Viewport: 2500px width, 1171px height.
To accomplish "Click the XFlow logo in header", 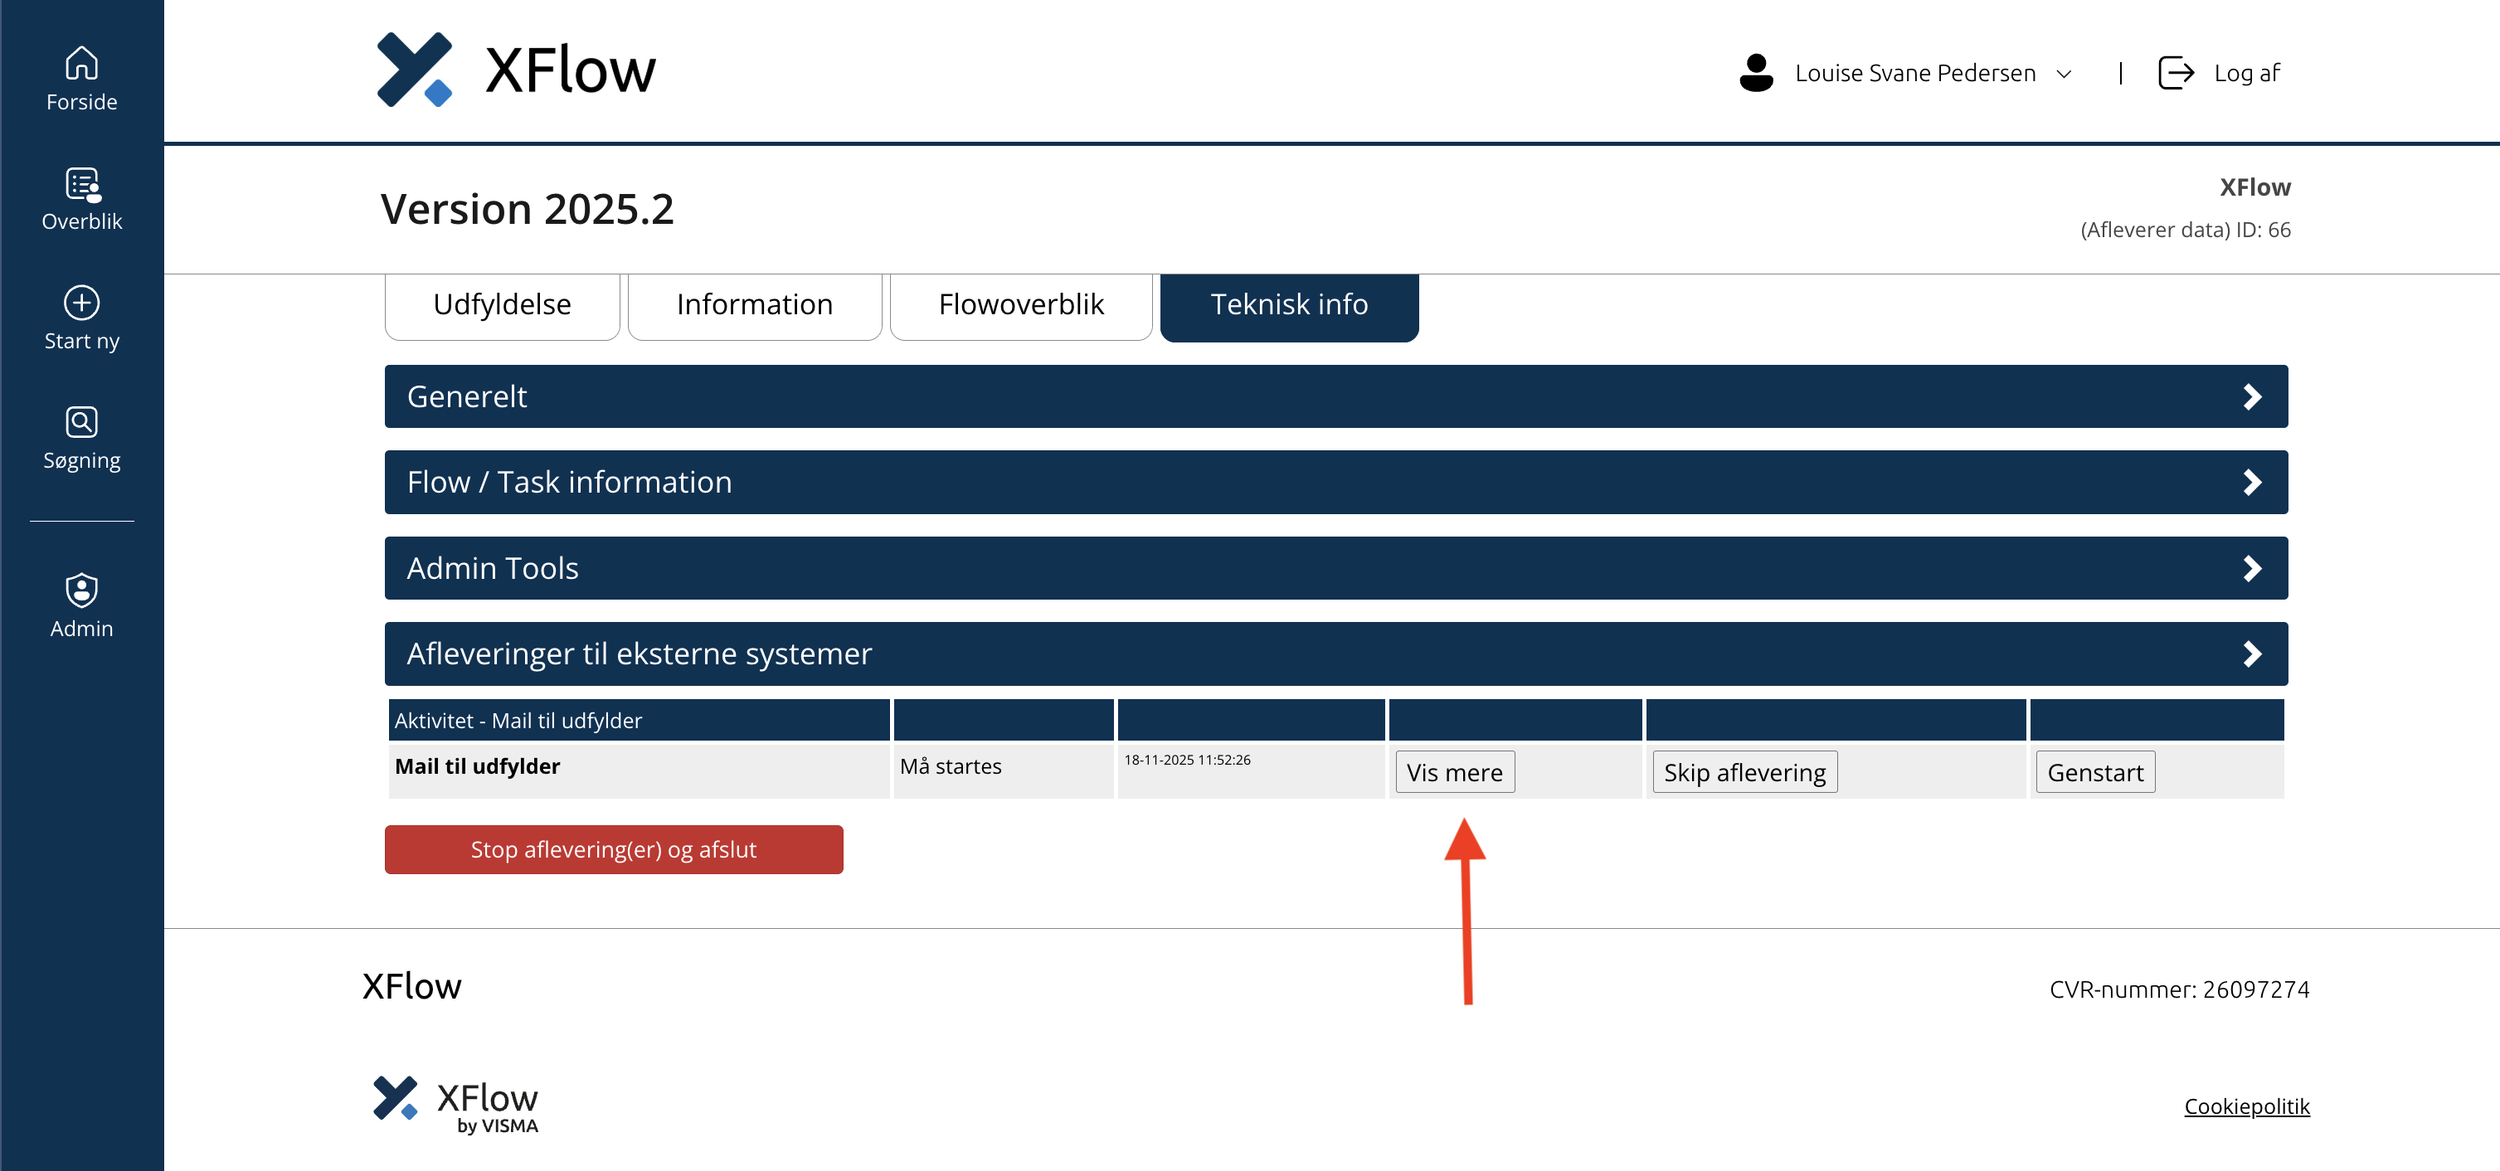I will click(515, 70).
